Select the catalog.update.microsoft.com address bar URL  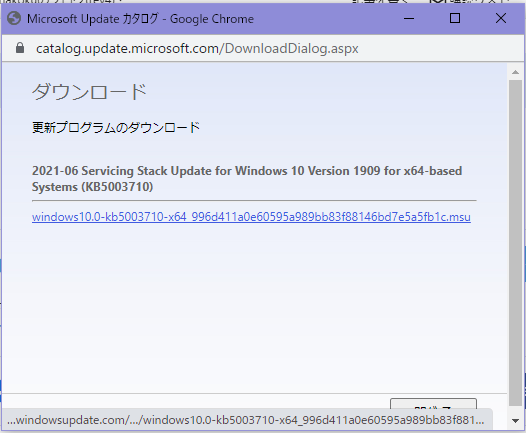(197, 49)
